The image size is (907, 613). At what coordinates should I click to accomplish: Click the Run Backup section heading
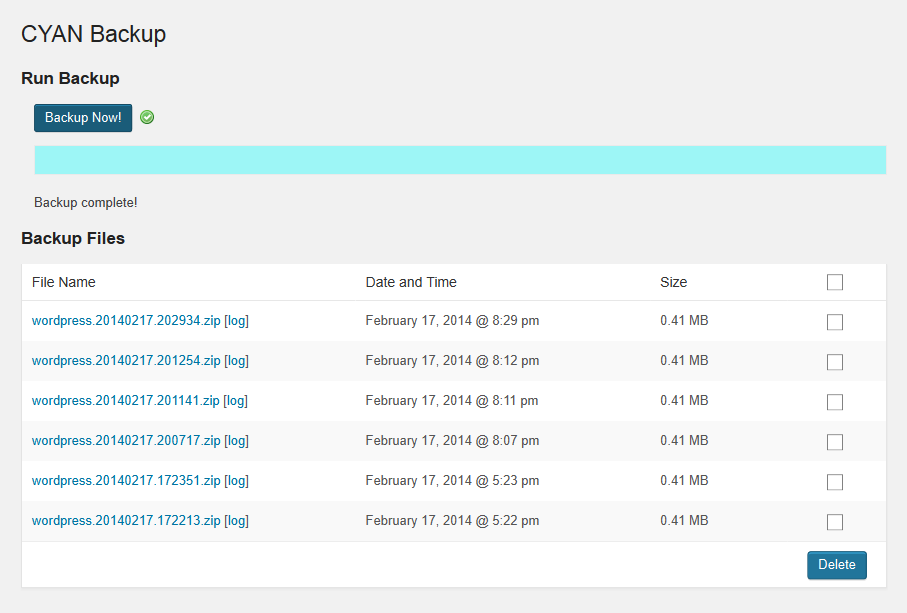[x=71, y=78]
